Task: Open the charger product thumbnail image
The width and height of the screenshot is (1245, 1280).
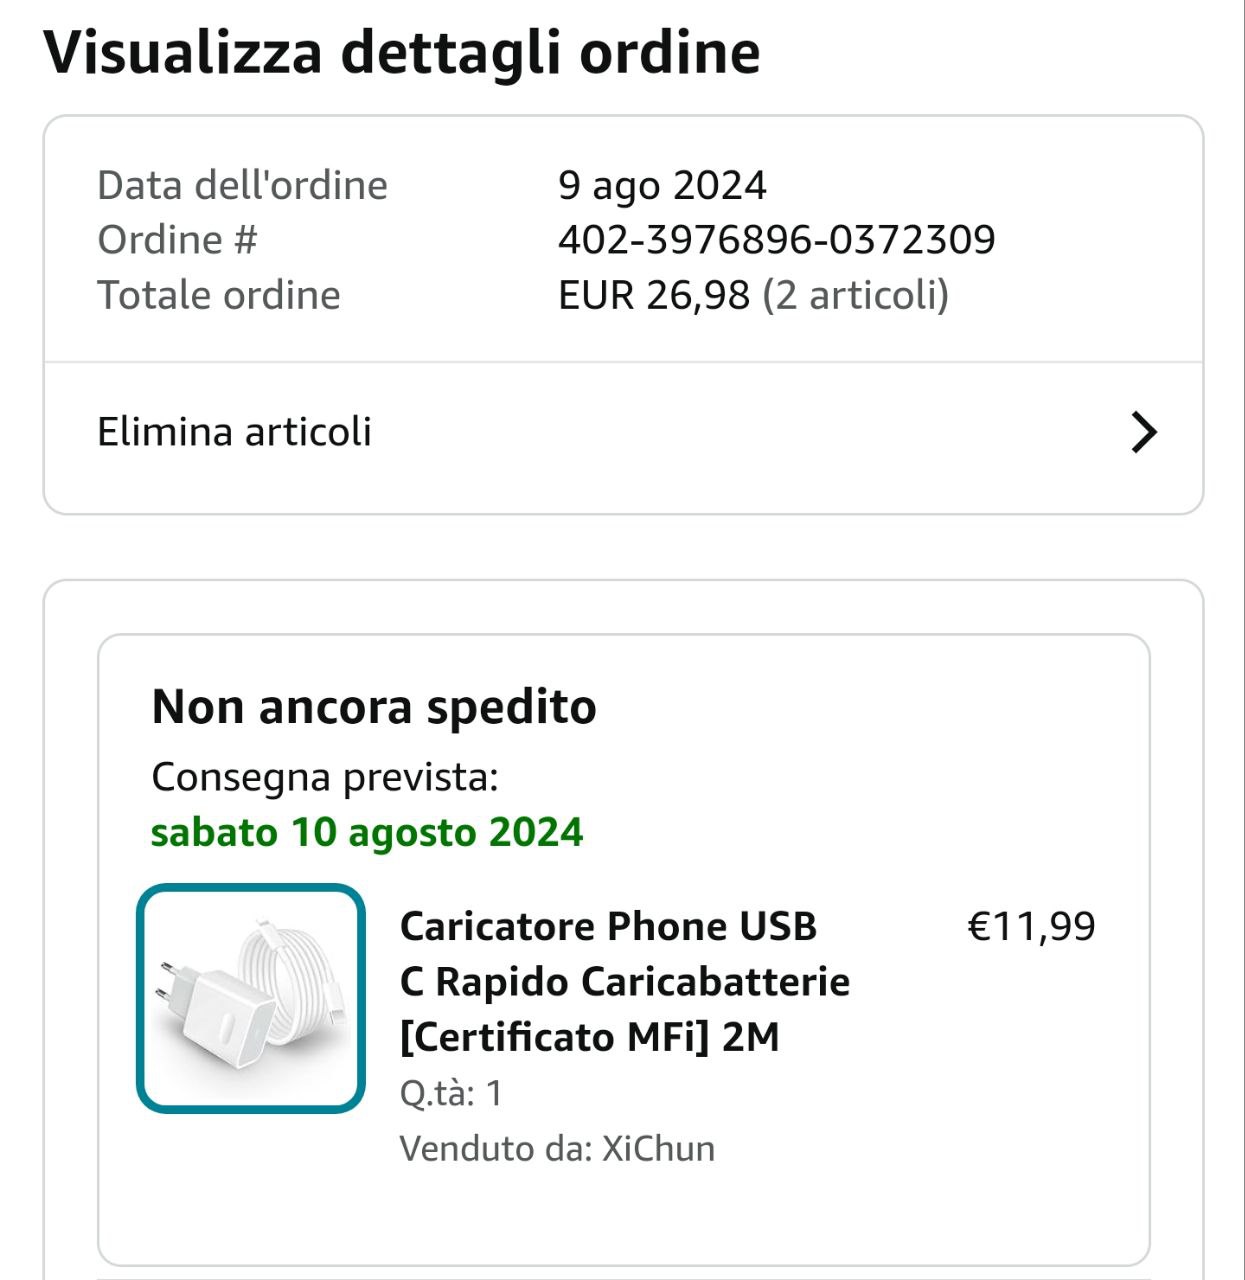Action: 250,998
